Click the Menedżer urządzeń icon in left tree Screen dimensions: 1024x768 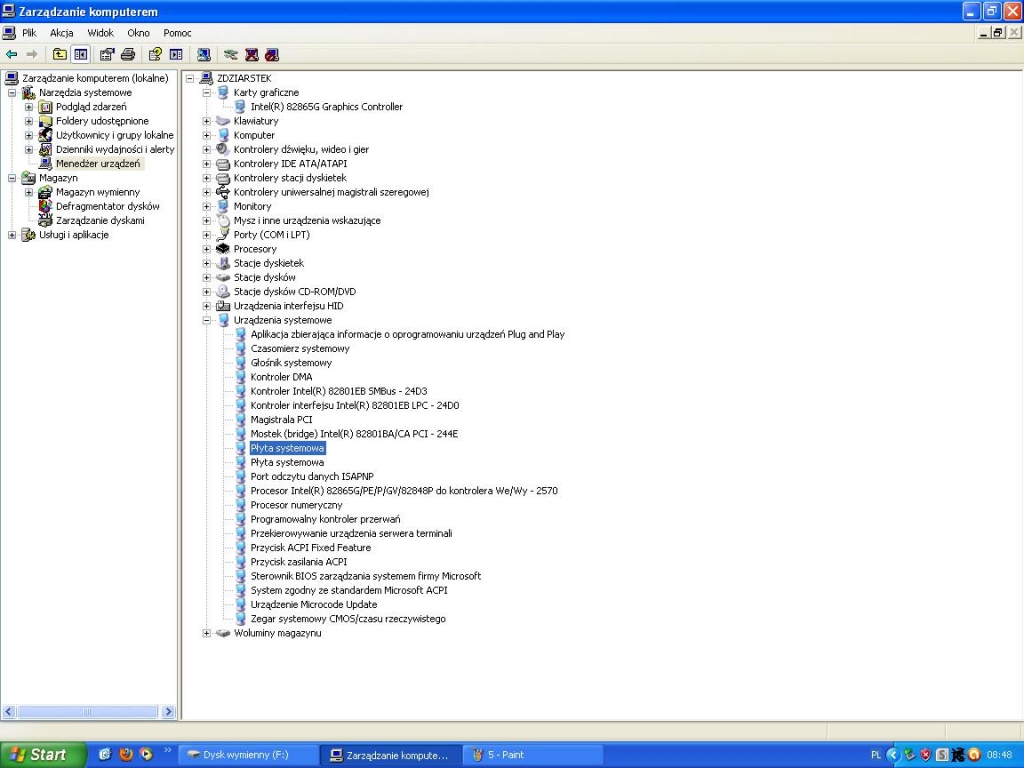click(x=45, y=163)
